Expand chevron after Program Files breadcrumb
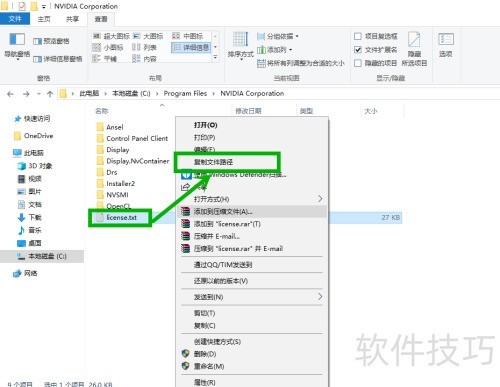Viewport: 500px width, 387px height. [x=214, y=94]
